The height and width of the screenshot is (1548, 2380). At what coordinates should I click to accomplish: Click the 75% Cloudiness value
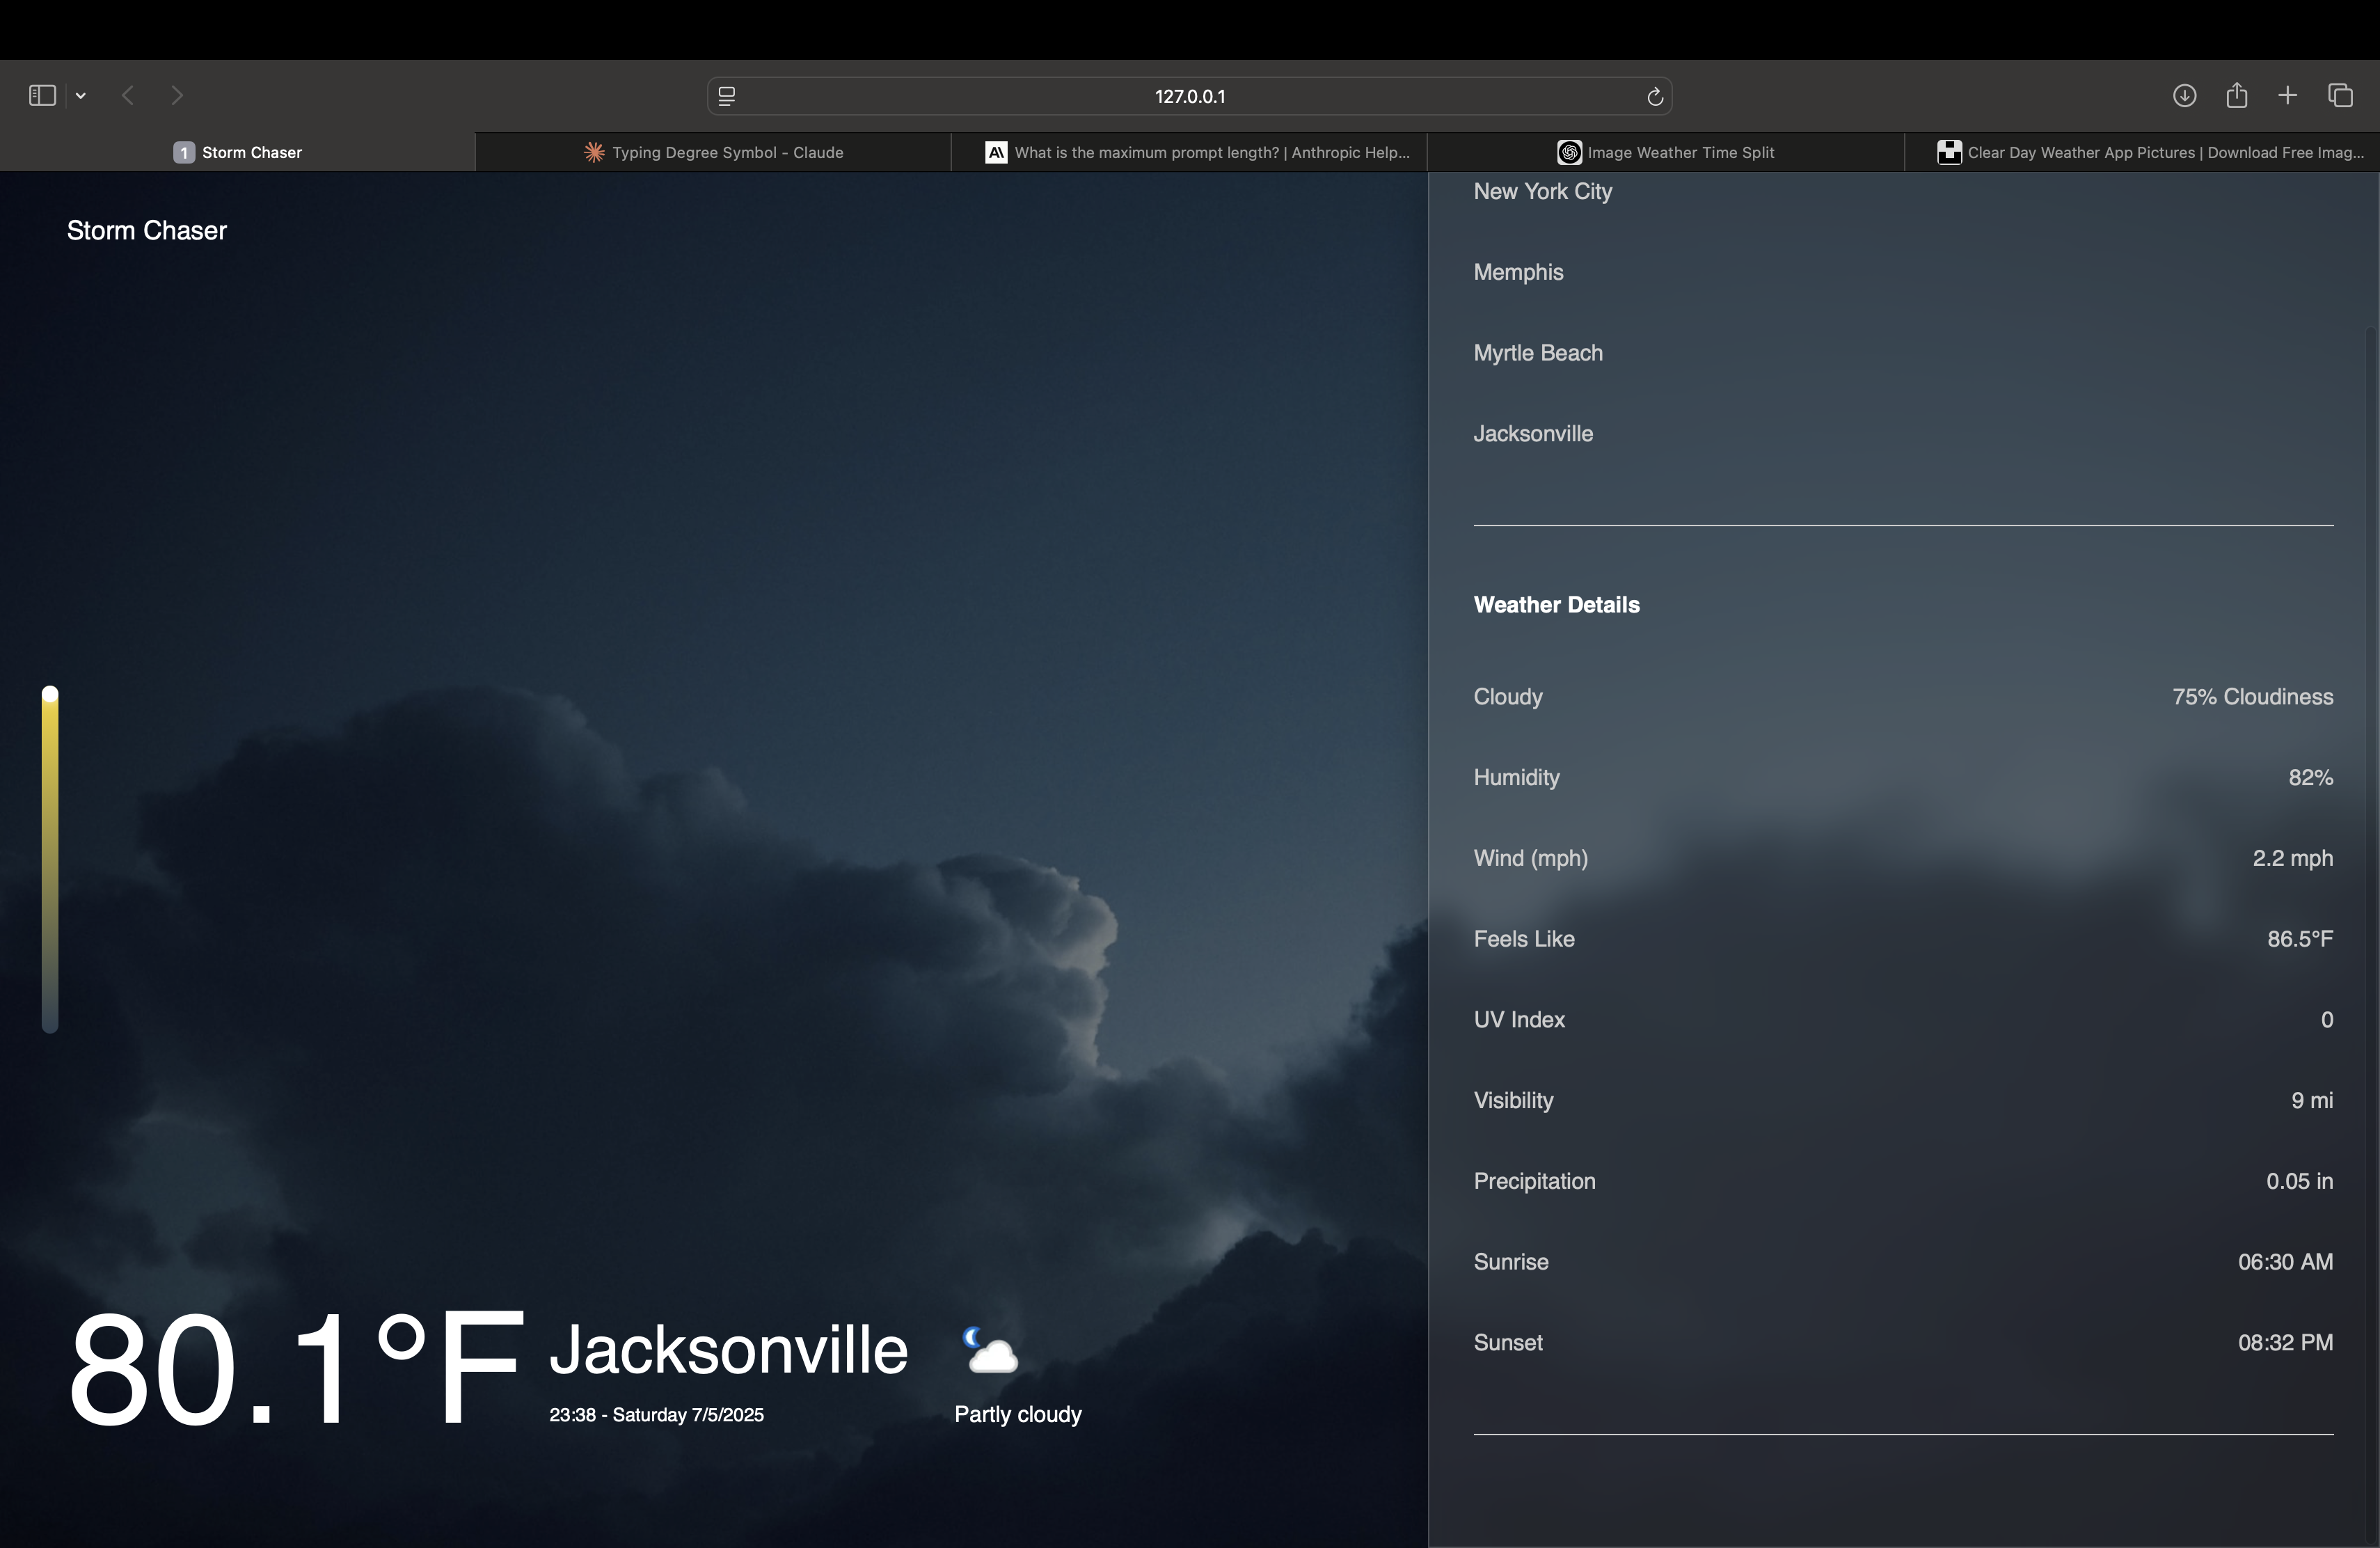[2252, 696]
